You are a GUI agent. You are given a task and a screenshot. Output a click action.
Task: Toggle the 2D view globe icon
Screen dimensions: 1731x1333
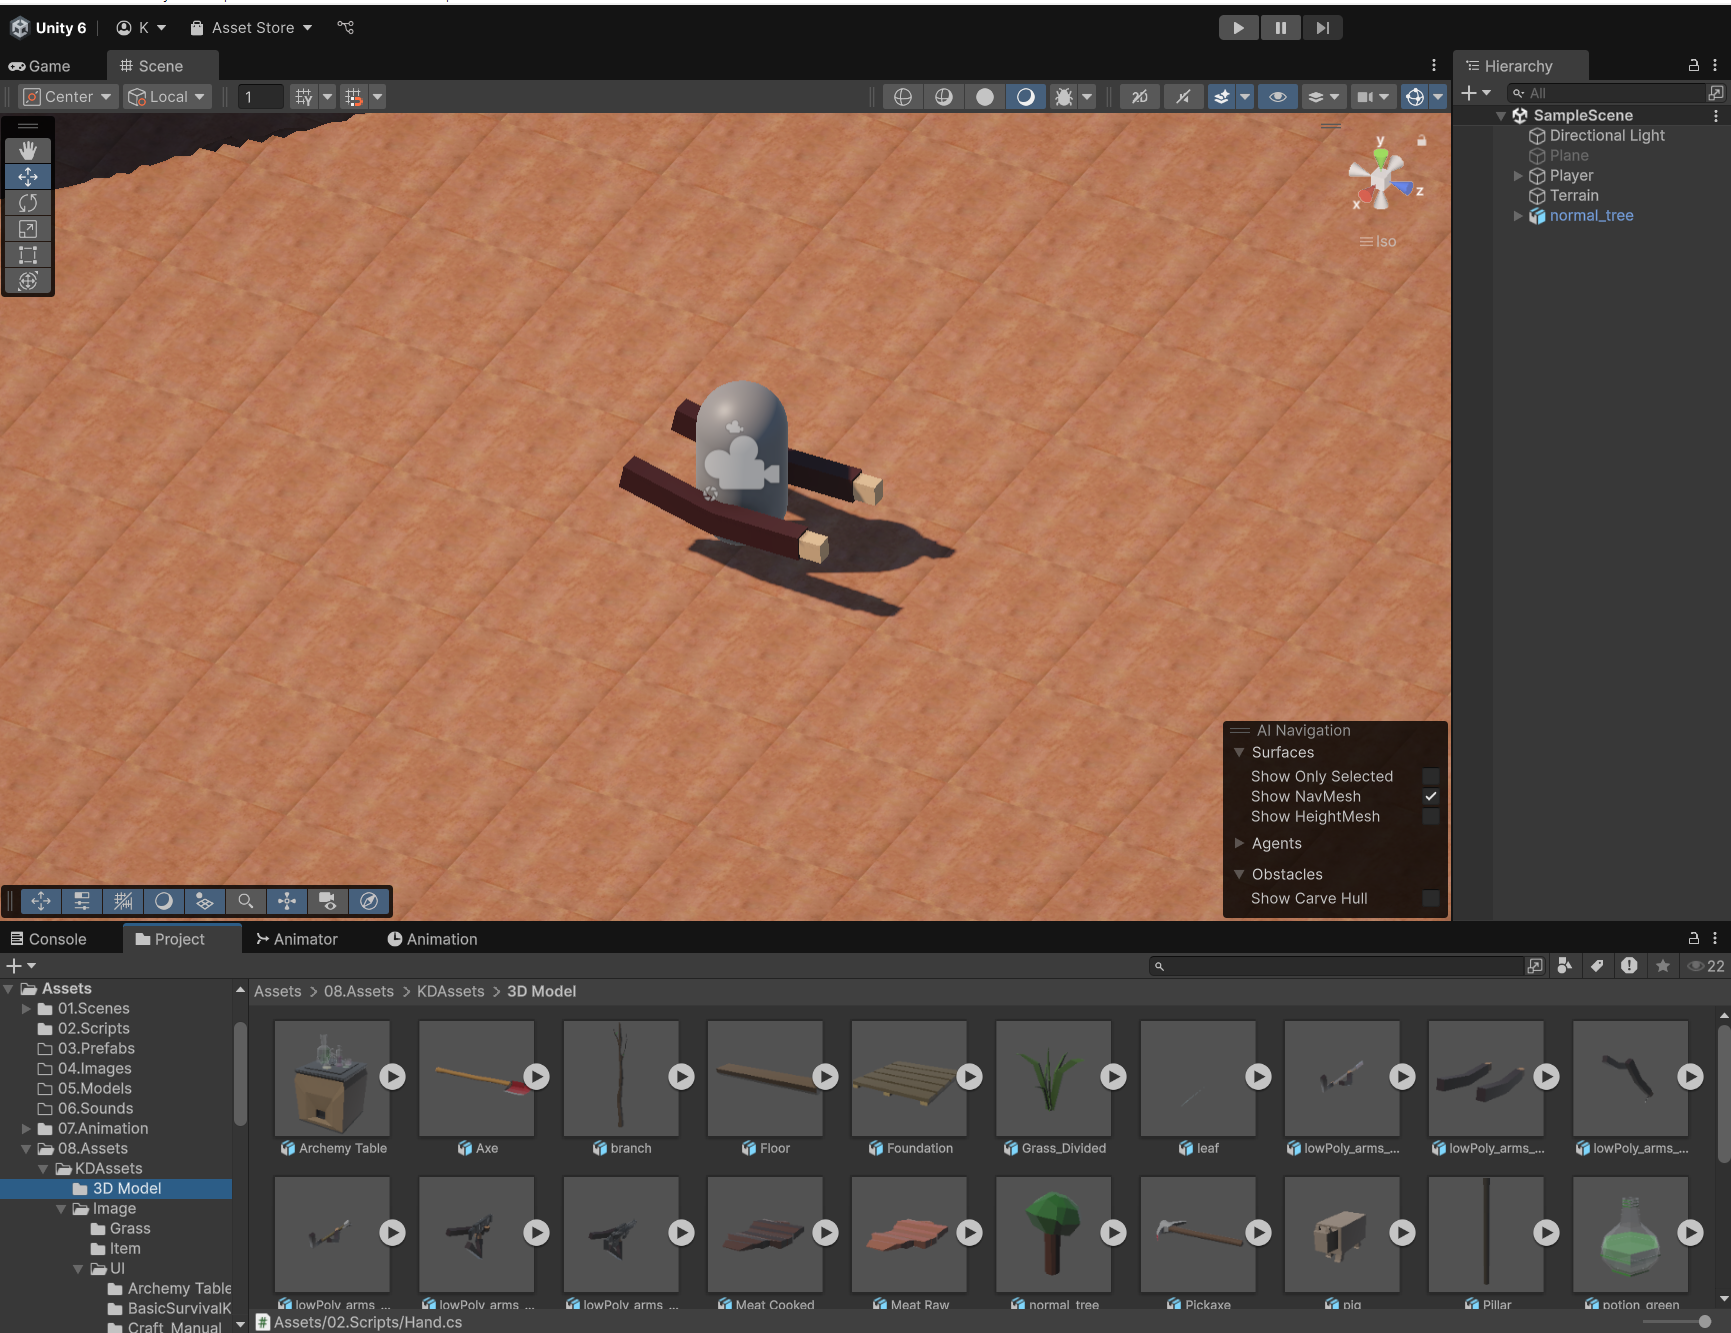[903, 96]
